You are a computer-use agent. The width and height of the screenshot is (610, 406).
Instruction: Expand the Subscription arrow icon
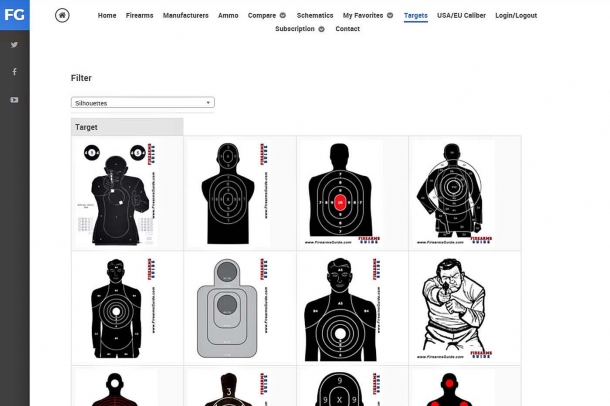click(321, 29)
